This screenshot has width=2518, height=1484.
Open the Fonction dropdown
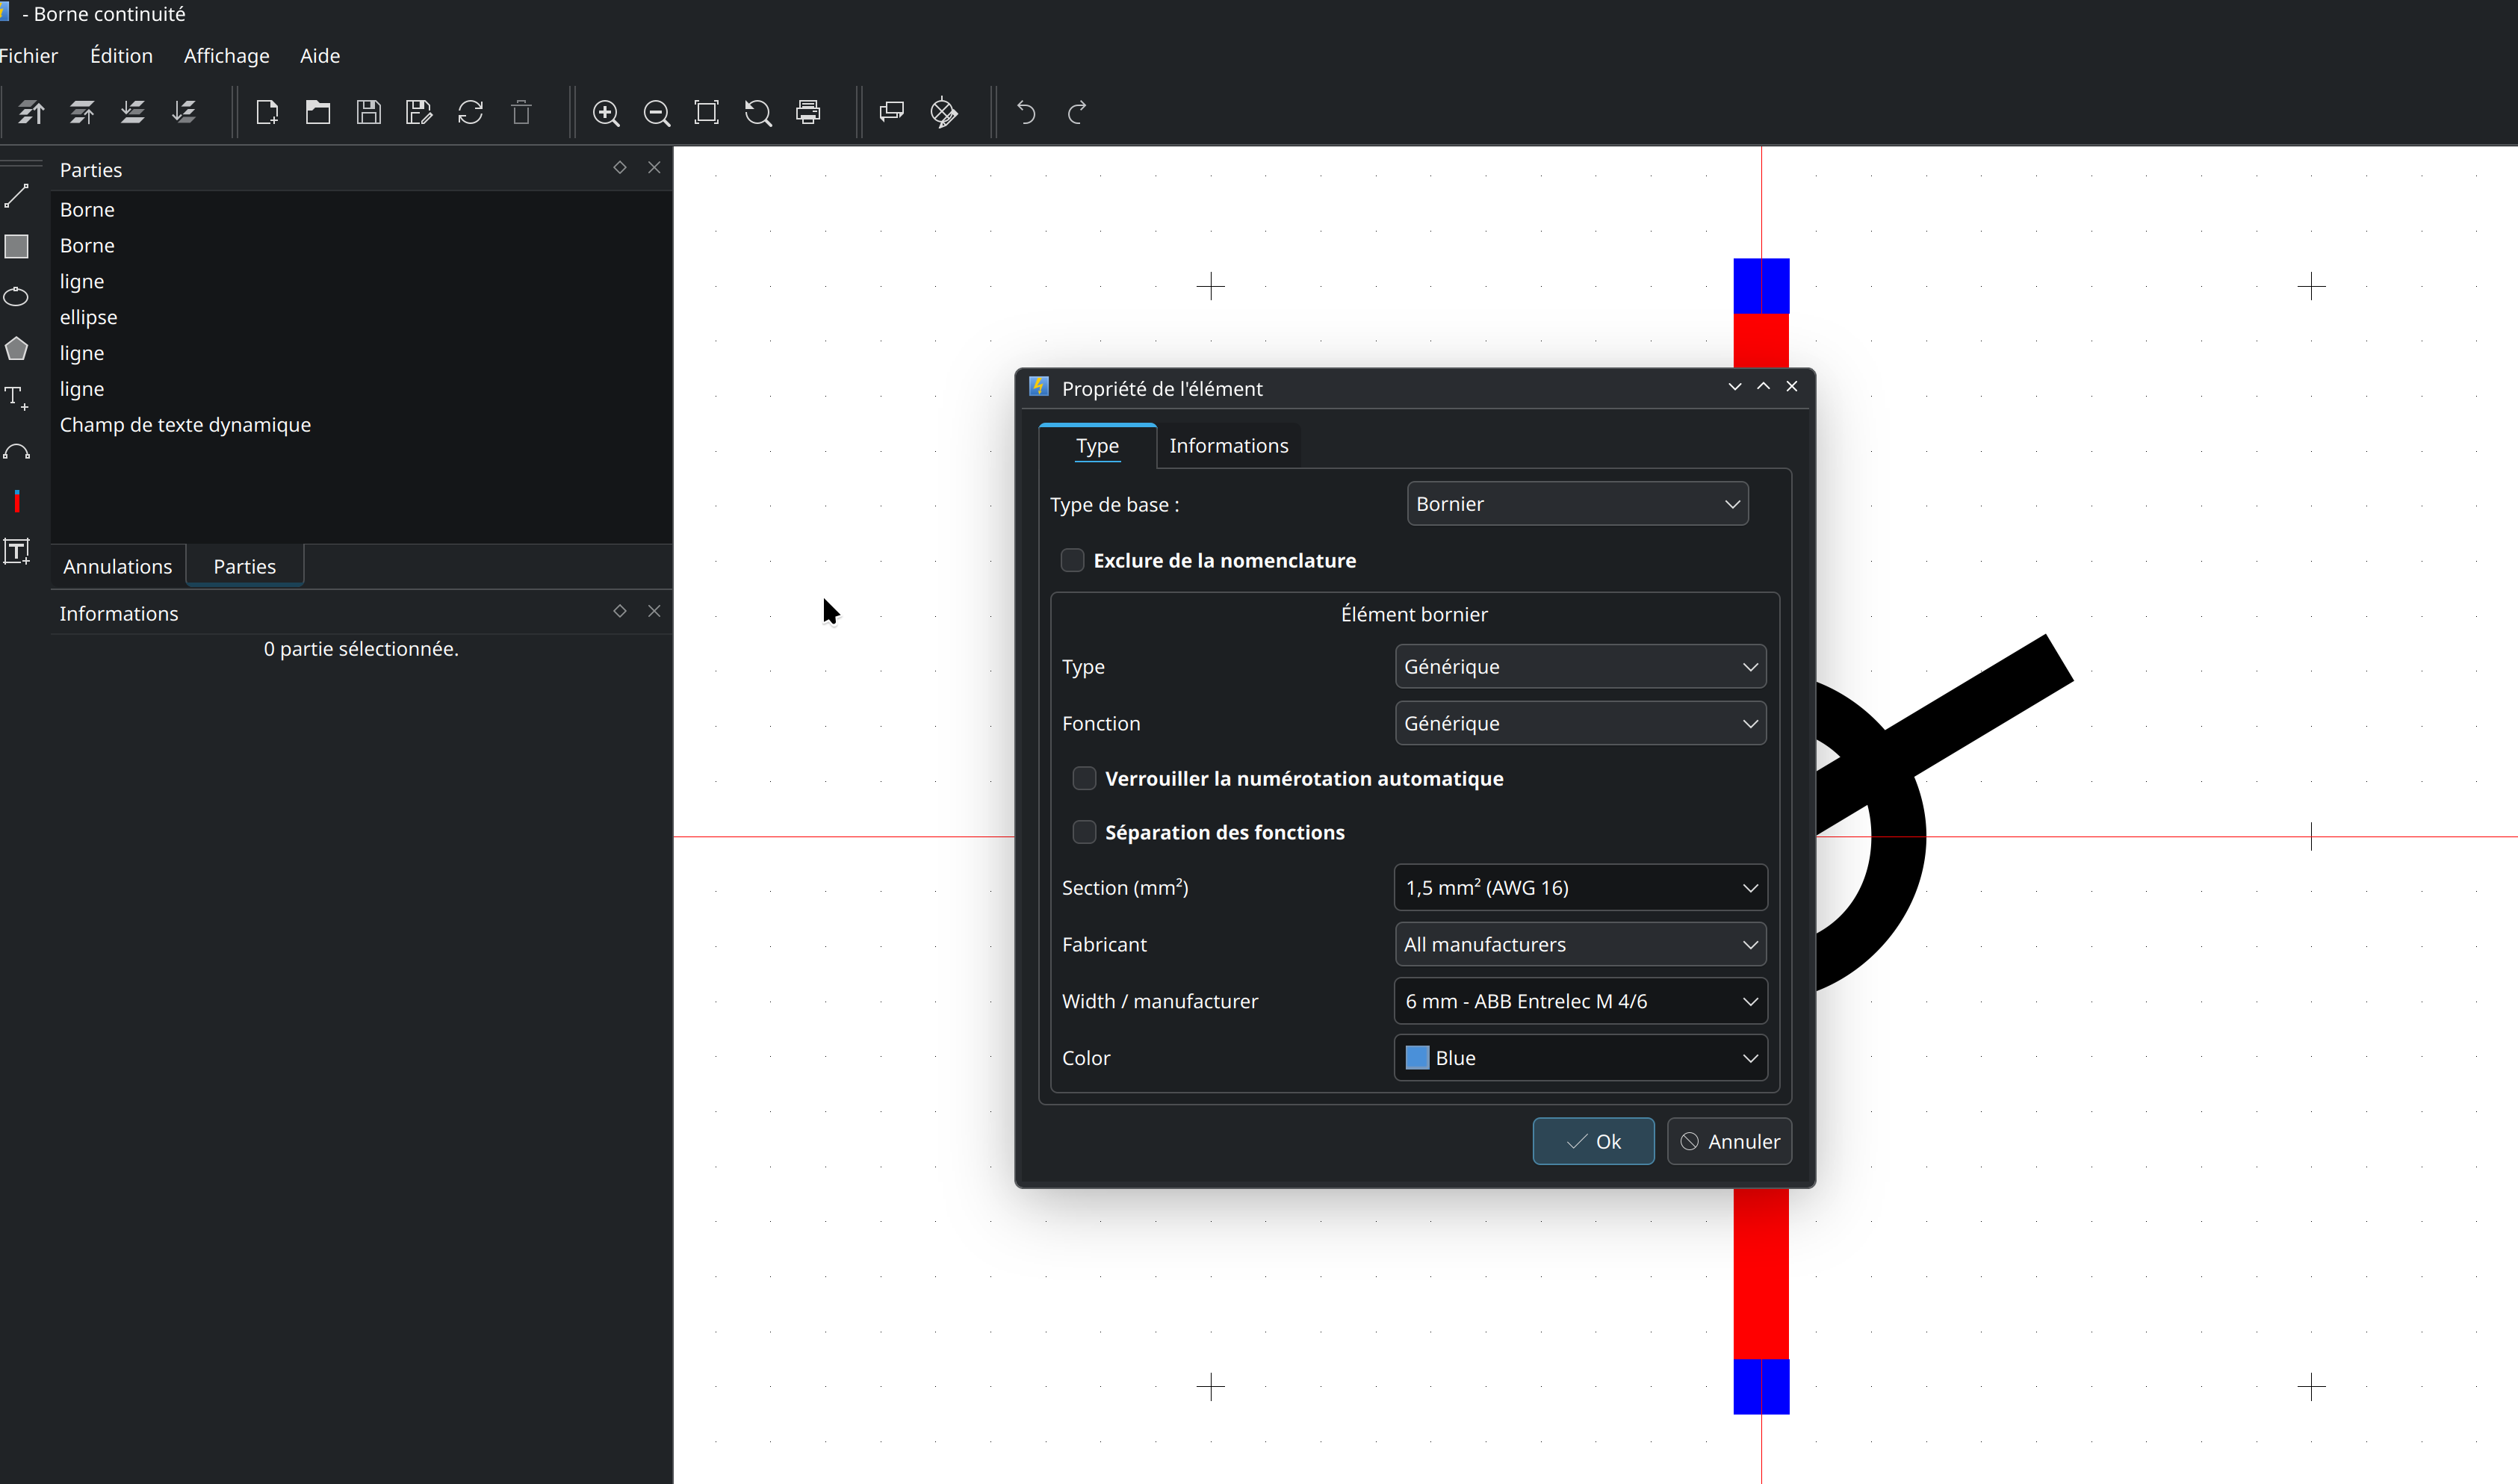(x=1580, y=723)
